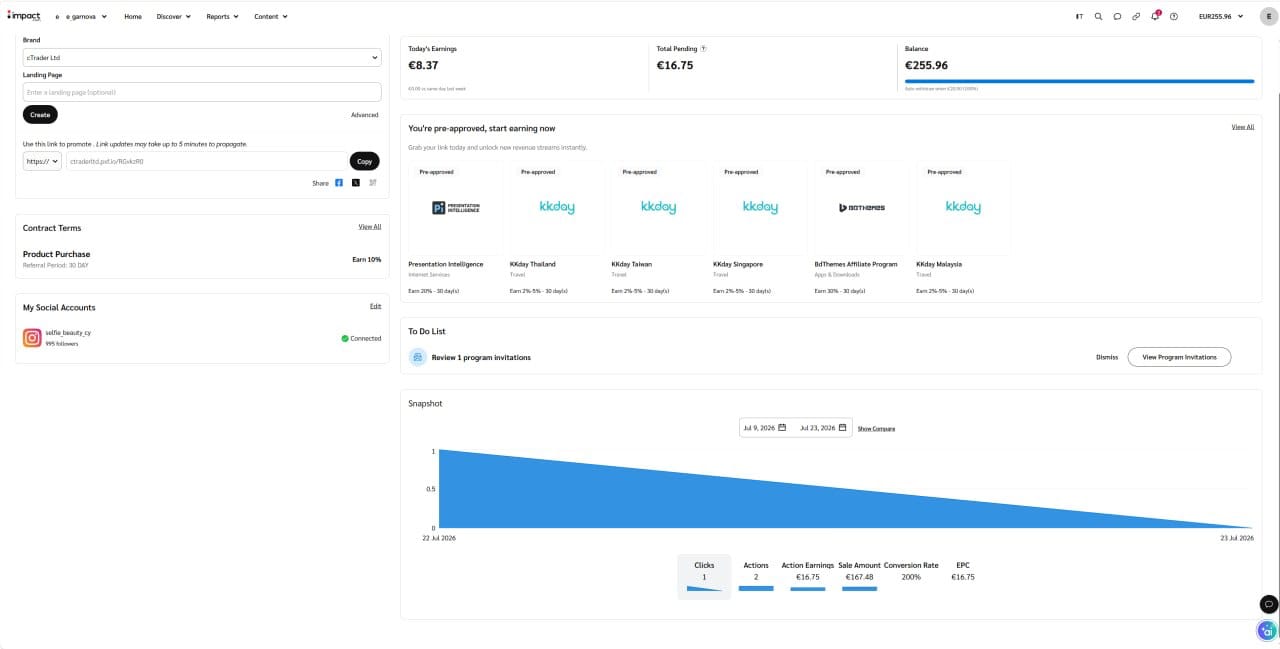1280x649 pixels.
Task: Open the Presentation Intelligence program card
Action: 456,230
